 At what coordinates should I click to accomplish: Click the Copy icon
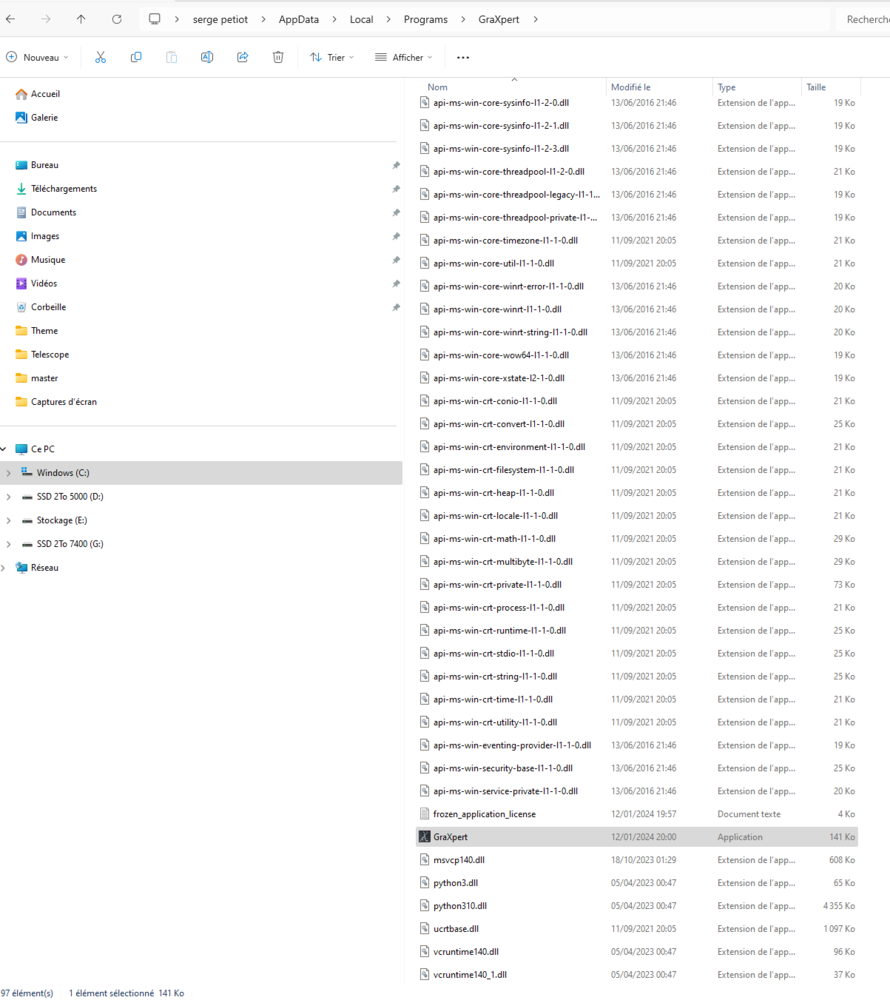tap(135, 57)
